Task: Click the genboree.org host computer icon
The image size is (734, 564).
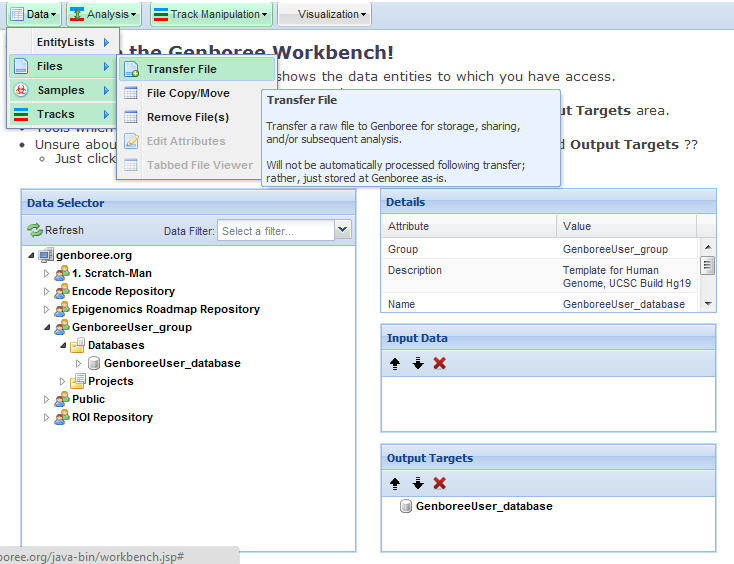Action: [46, 255]
